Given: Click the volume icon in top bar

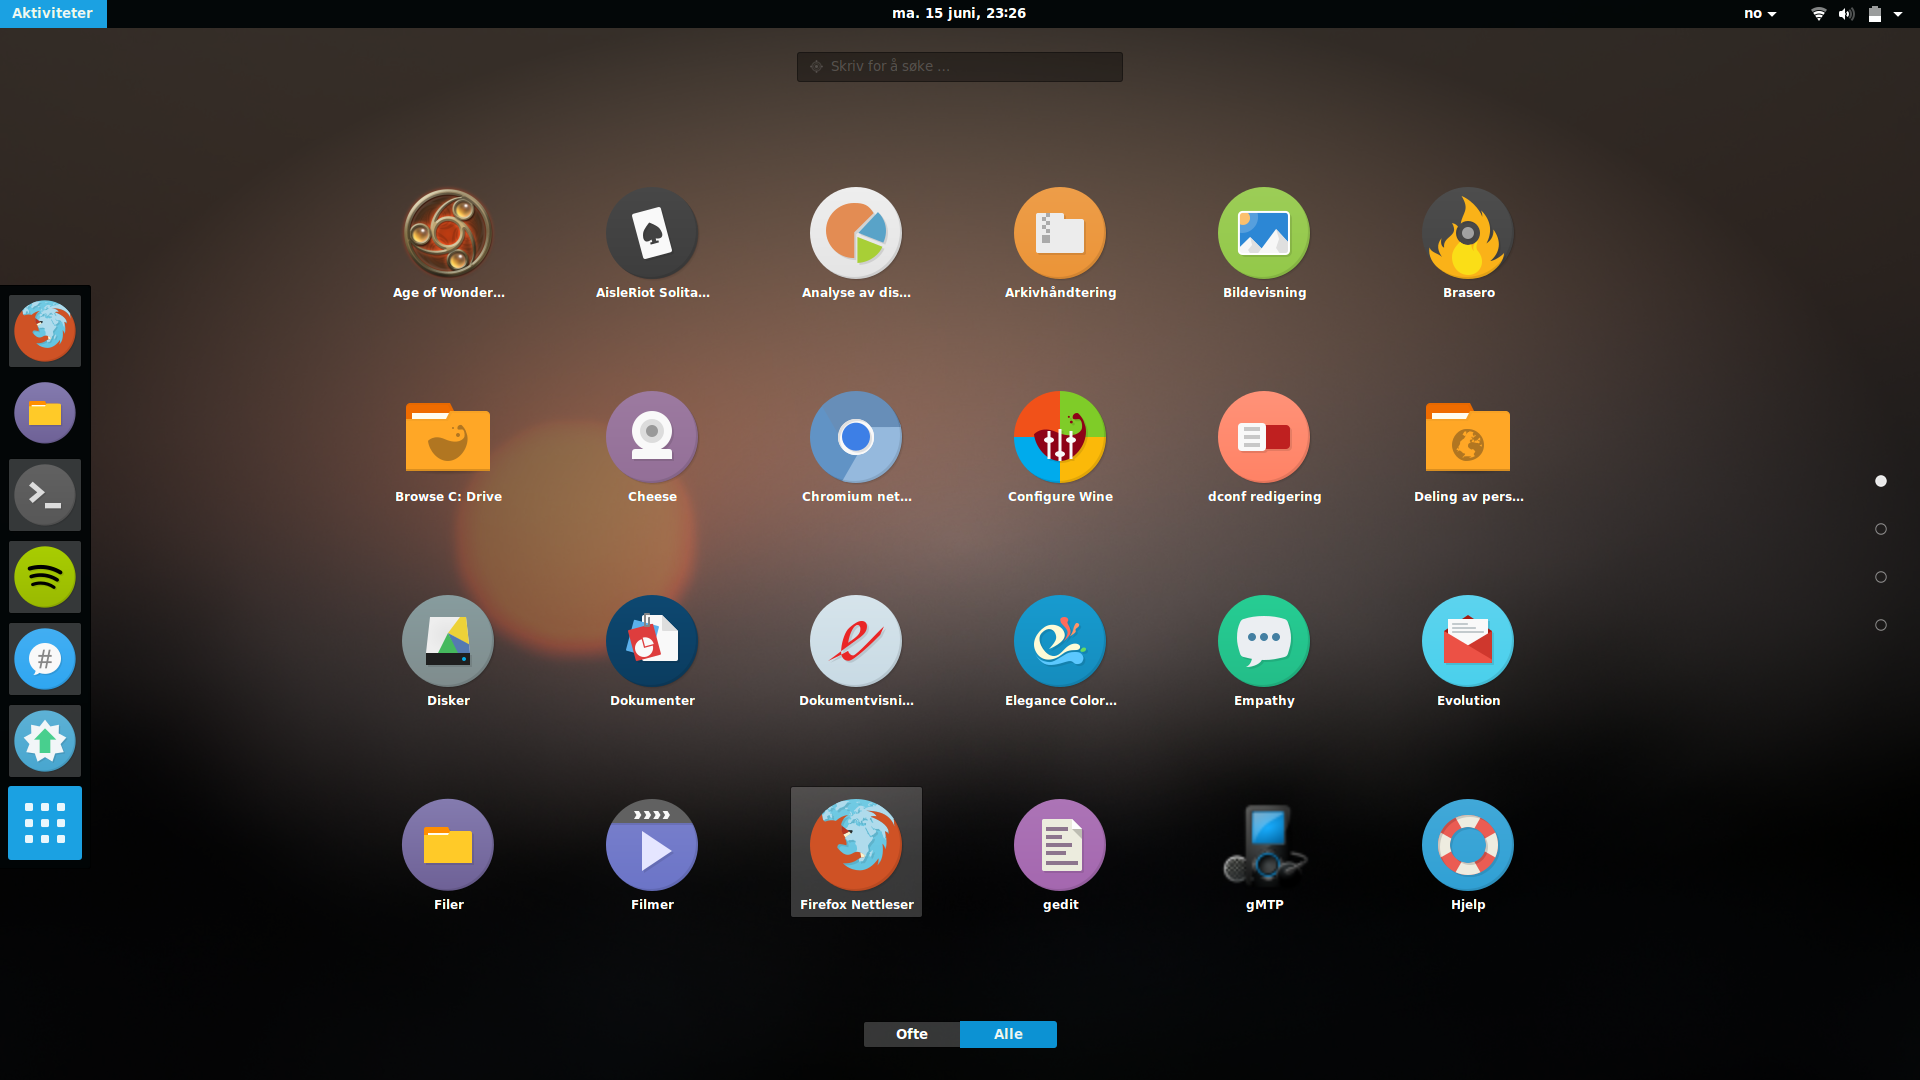Looking at the screenshot, I should point(1846,14).
